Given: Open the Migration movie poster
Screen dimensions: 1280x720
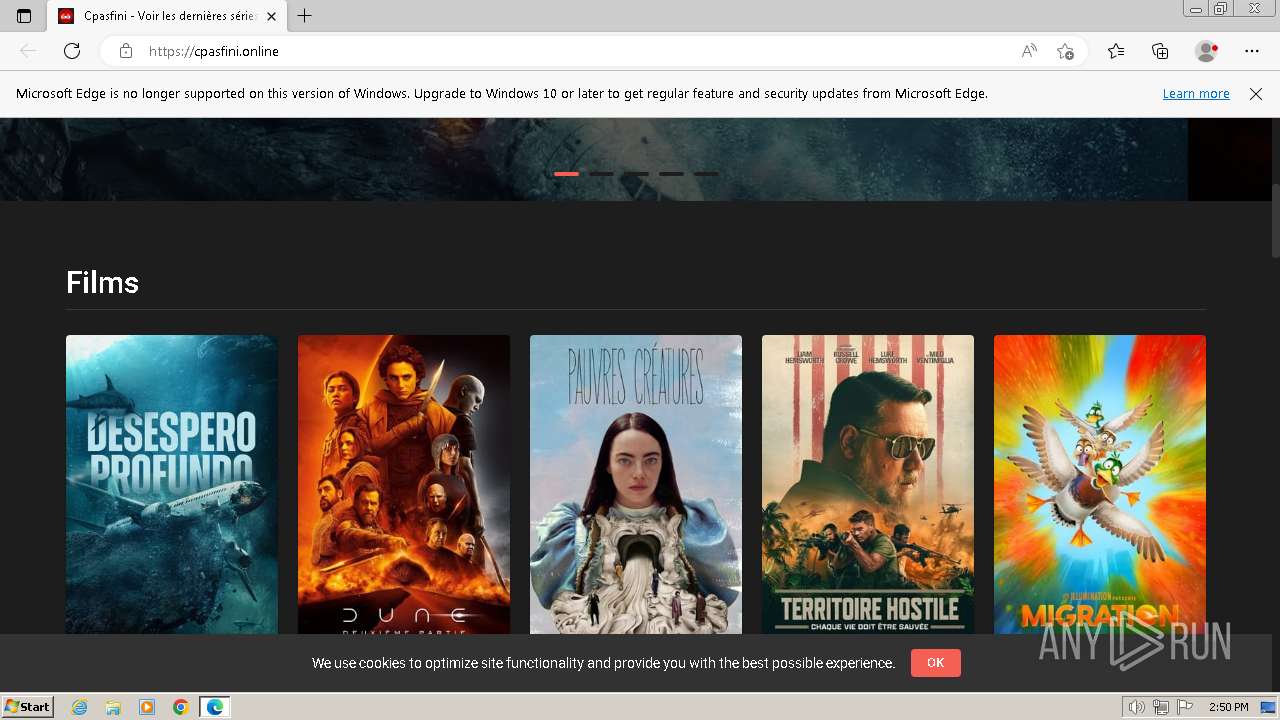Looking at the screenshot, I should coord(1100,484).
